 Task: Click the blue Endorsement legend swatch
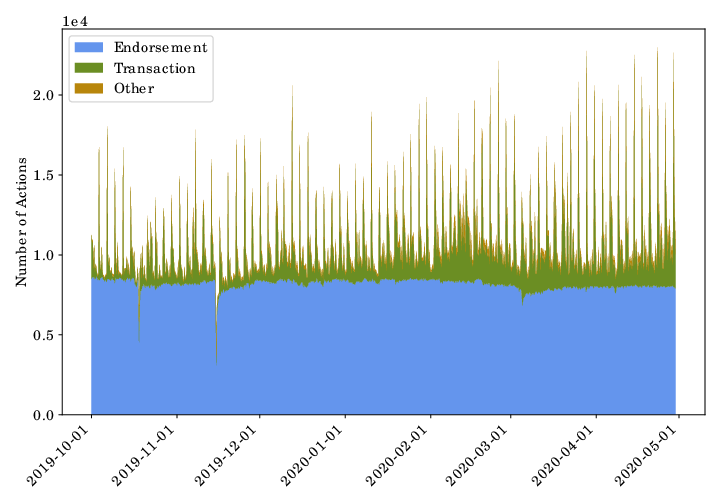89,47
